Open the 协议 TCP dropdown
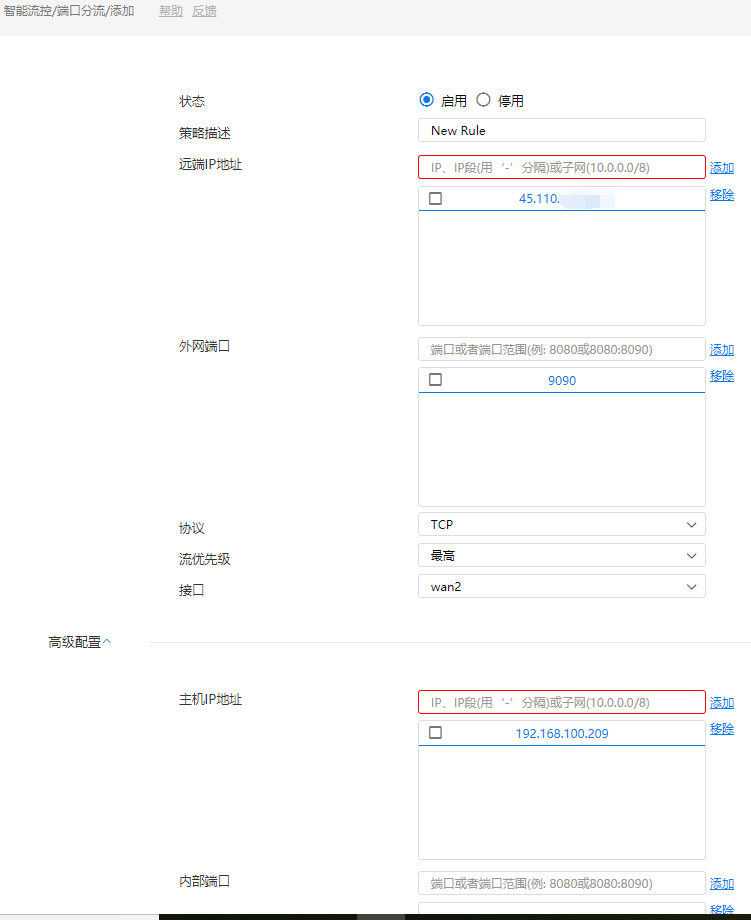The height and width of the screenshot is (920, 751). 561,524
